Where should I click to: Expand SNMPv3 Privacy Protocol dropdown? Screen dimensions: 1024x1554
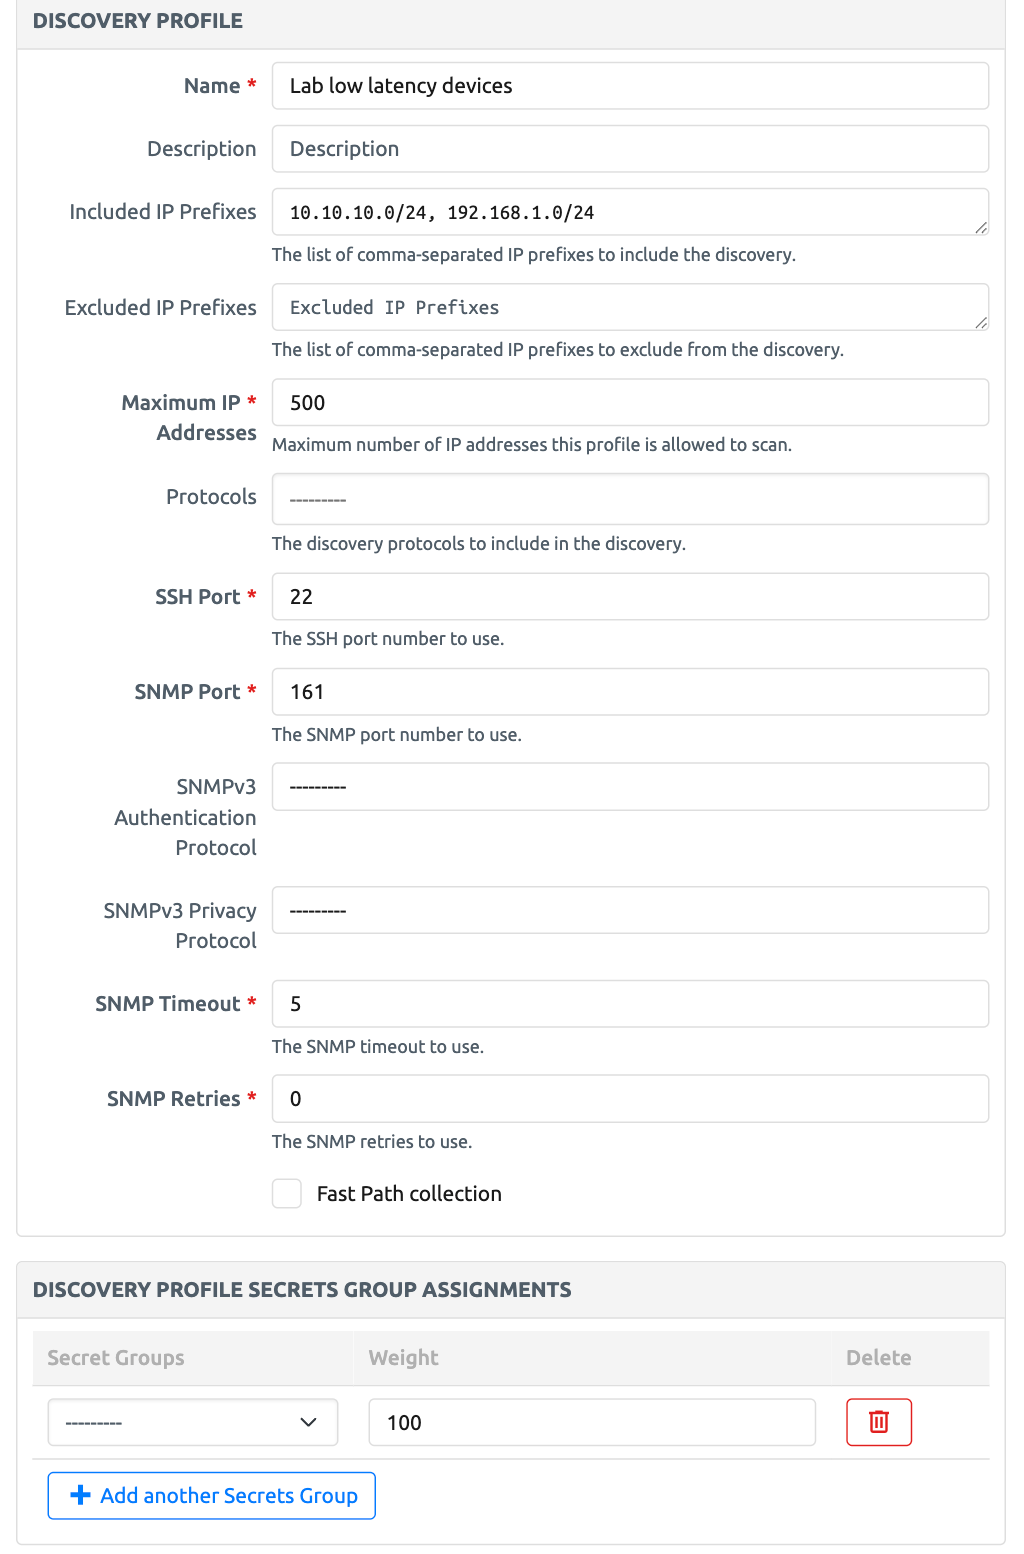[x=630, y=910]
